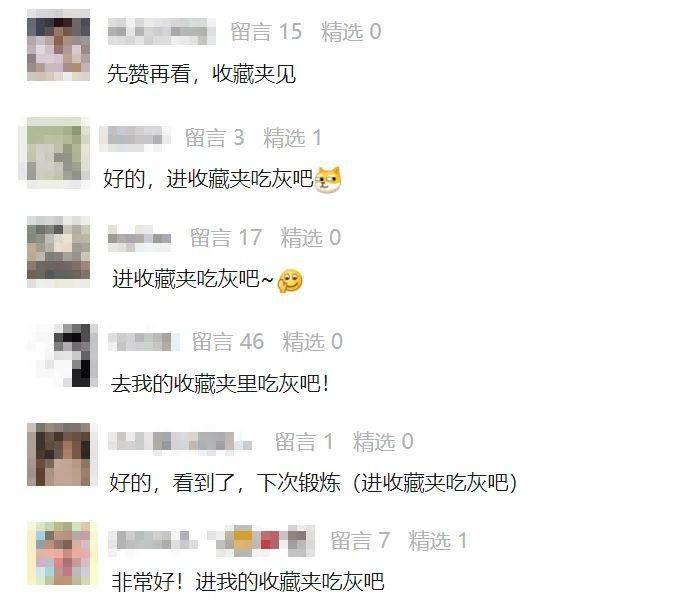Click 精选 1 next to 留言 7
The width and height of the screenshot is (677, 610).
pos(437,540)
